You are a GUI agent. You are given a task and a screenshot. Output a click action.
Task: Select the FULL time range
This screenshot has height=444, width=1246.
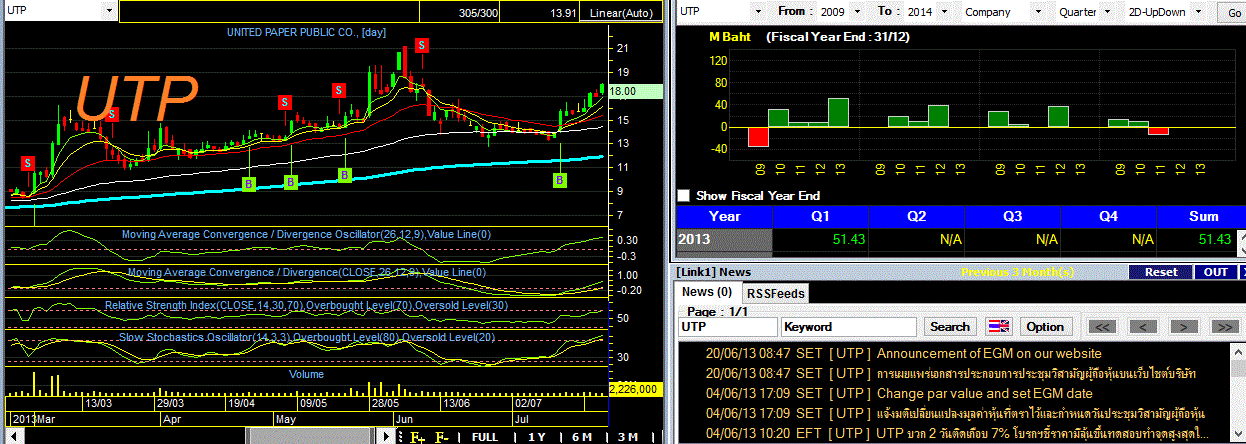(485, 437)
